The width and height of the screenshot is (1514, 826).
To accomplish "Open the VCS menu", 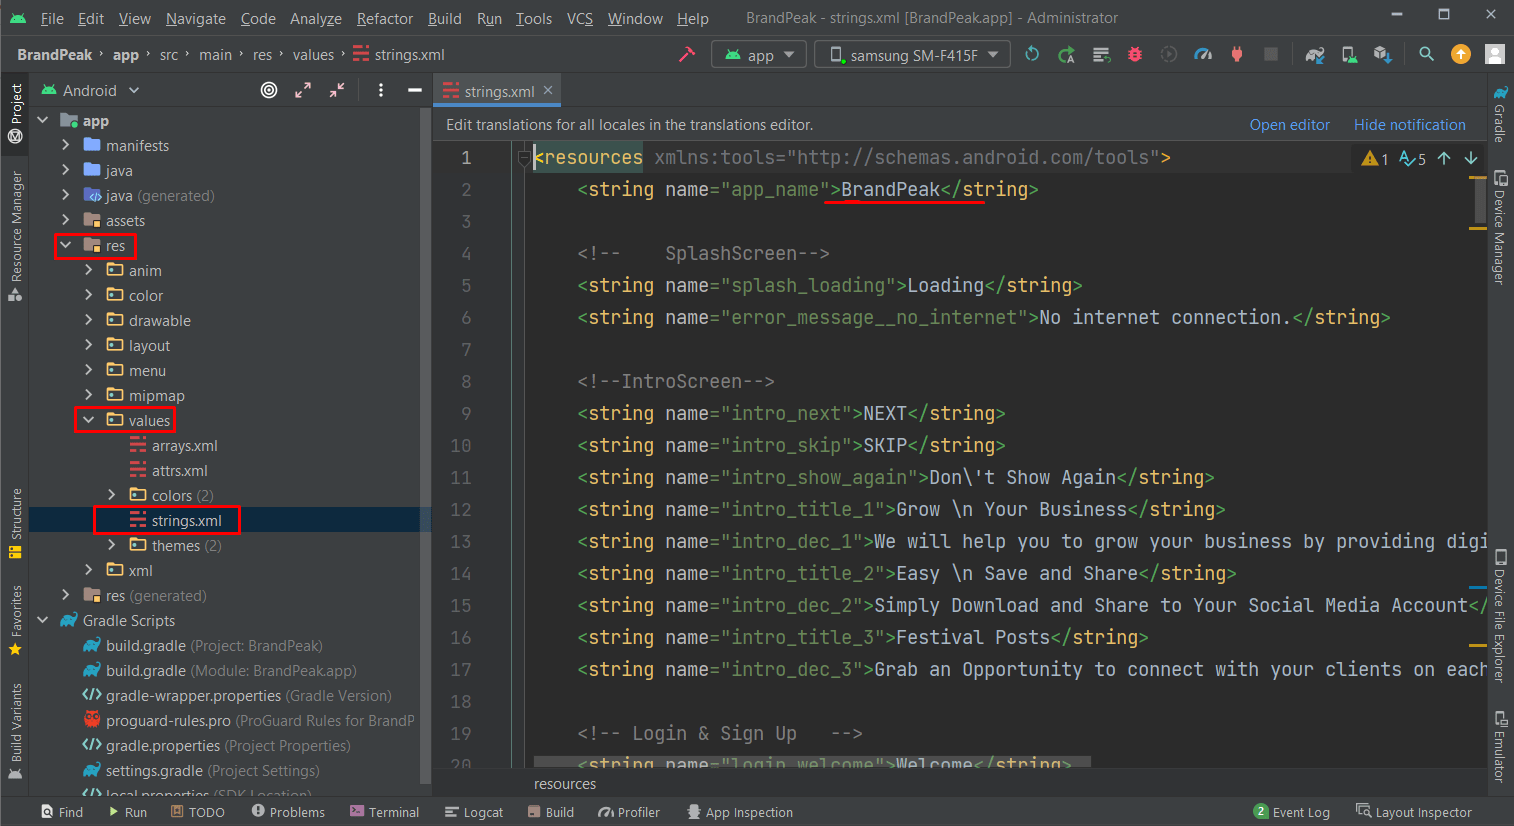I will tap(580, 18).
